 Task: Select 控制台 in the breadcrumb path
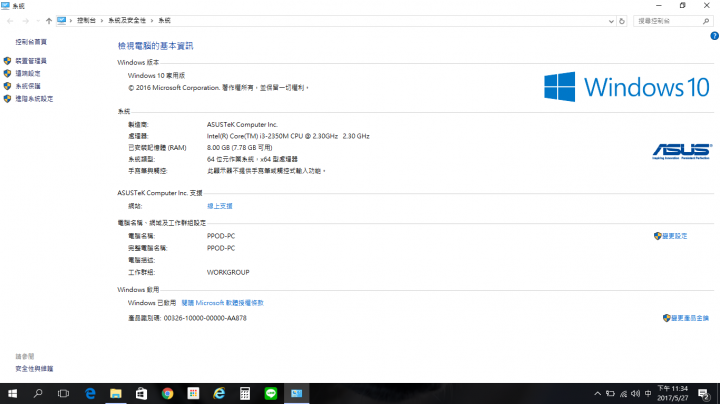[x=86, y=21]
